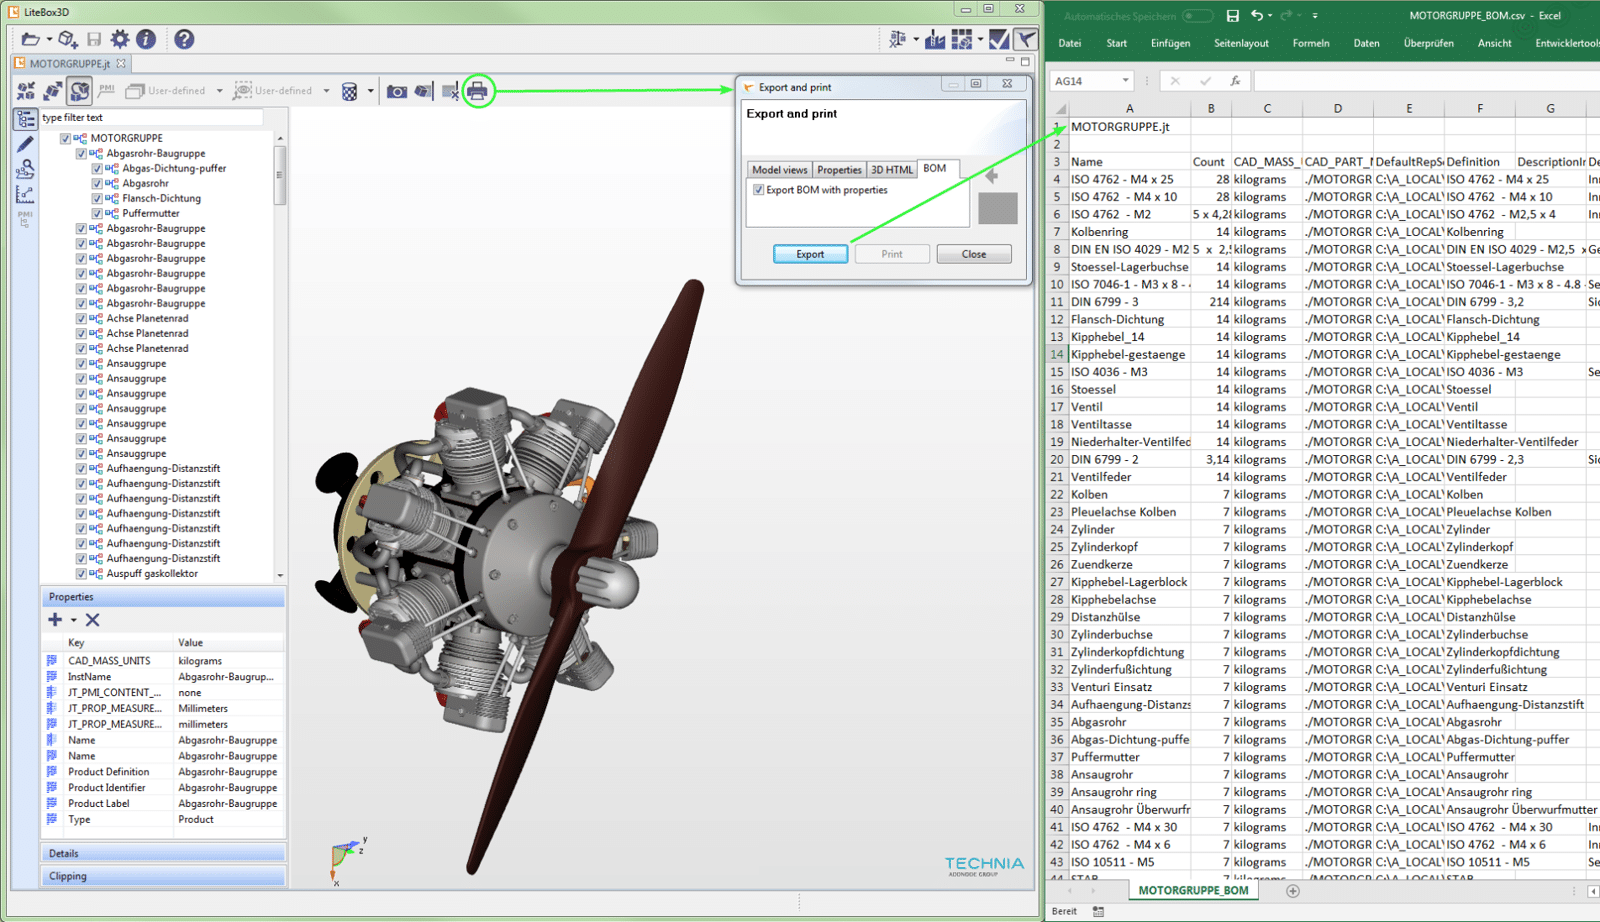Image resolution: width=1600 pixels, height=922 pixels.
Task: Open the checkered cylinder render mode icon
Action: 349,92
